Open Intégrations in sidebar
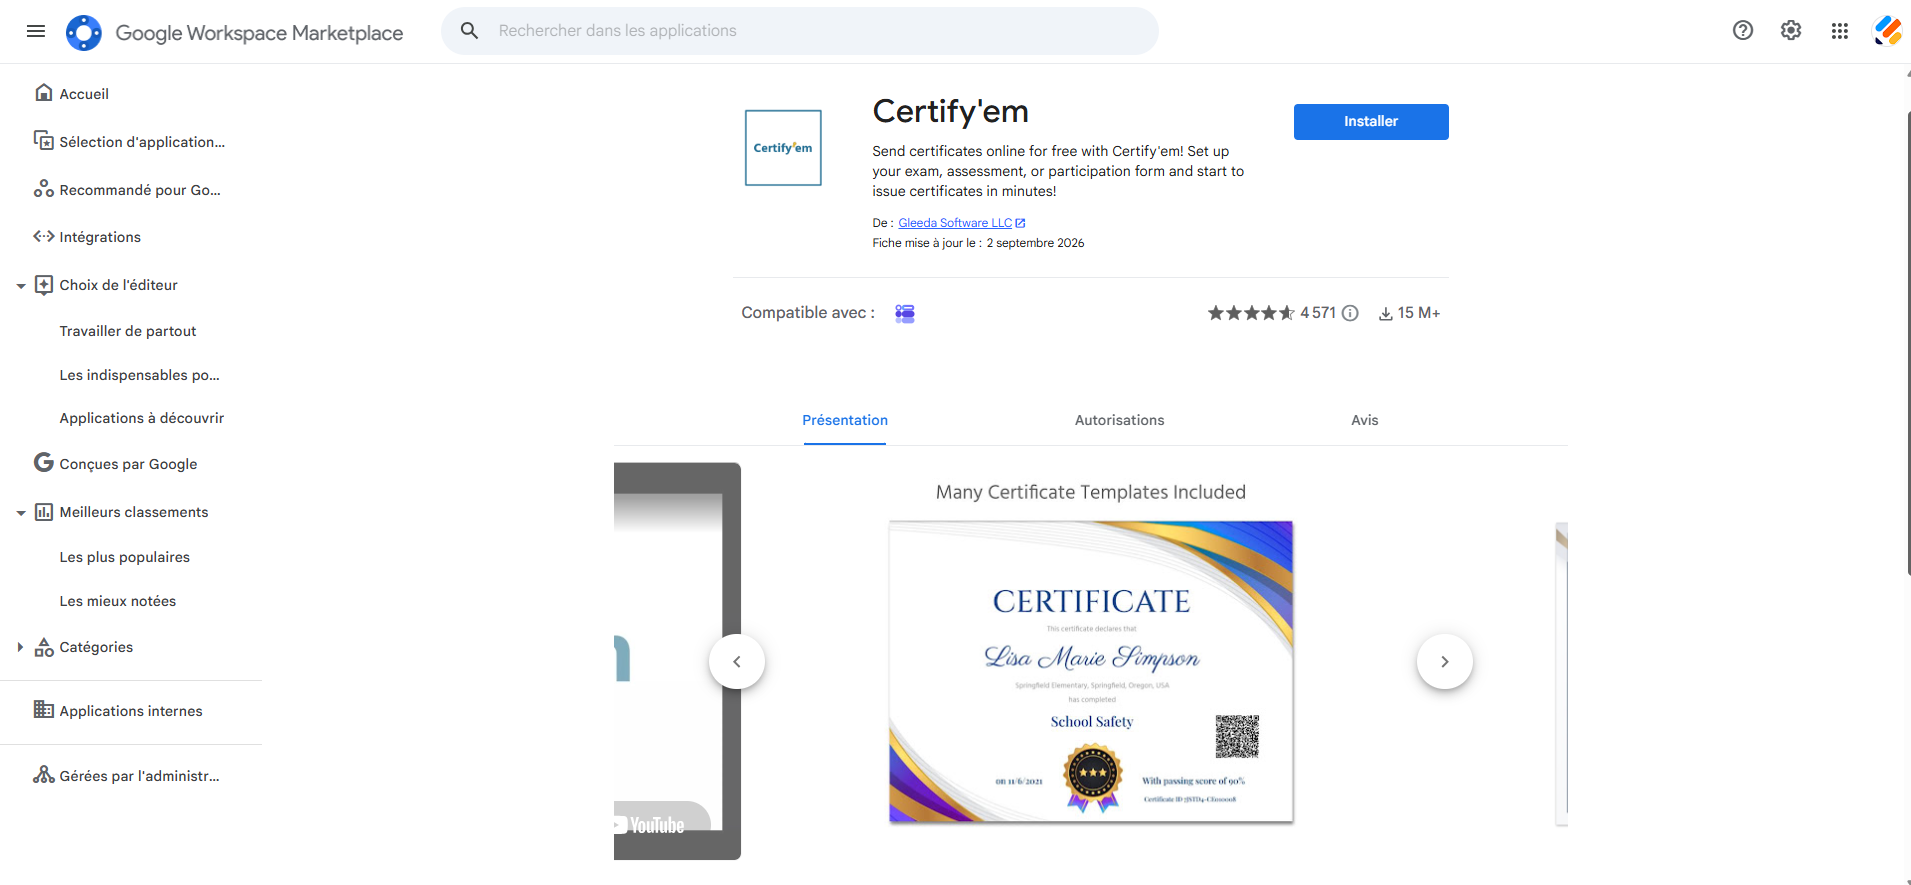This screenshot has width=1911, height=885. 100,237
